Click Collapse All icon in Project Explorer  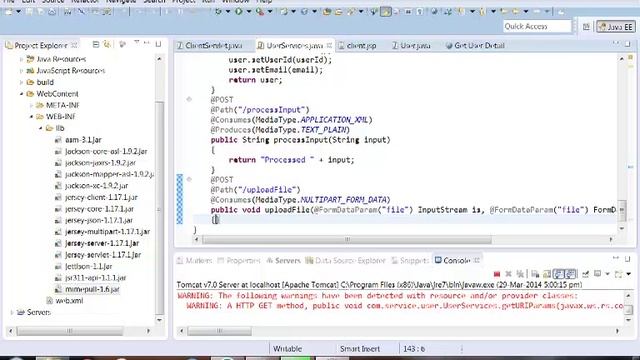click(96, 44)
